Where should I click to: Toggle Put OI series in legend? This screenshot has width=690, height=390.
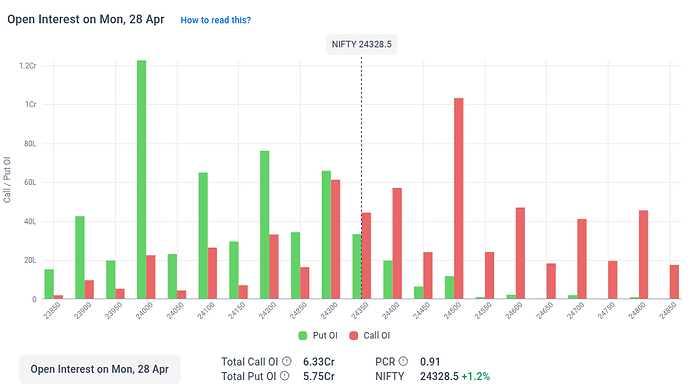tap(318, 335)
